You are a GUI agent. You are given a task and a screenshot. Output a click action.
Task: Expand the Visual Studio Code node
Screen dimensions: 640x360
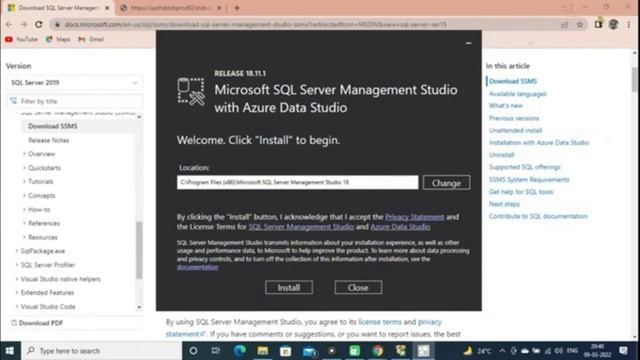[17, 307]
